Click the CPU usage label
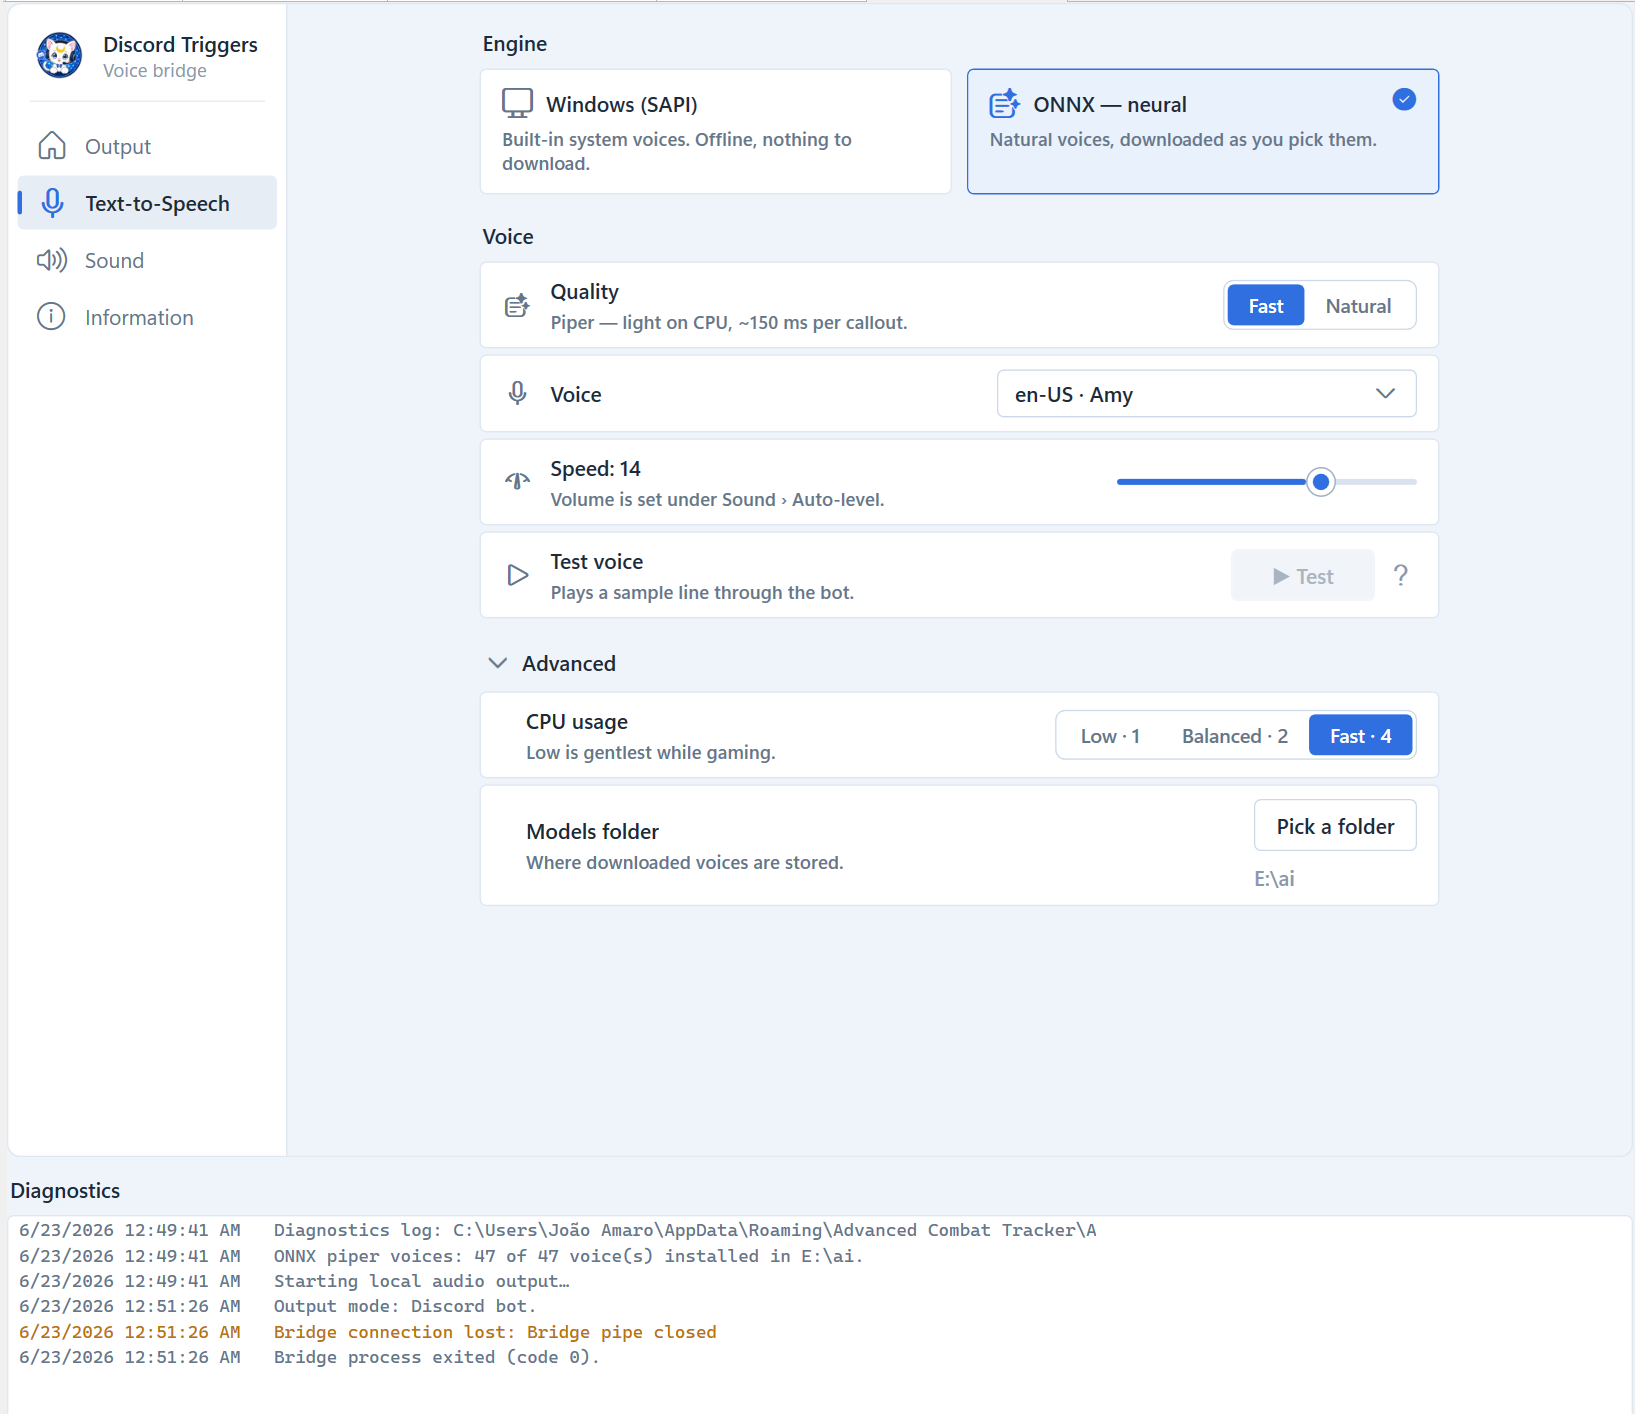This screenshot has width=1635, height=1414. pos(577,721)
